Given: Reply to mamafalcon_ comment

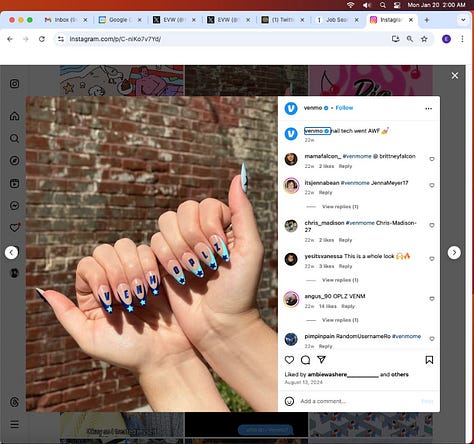Looking at the screenshot, I should pos(345,166).
